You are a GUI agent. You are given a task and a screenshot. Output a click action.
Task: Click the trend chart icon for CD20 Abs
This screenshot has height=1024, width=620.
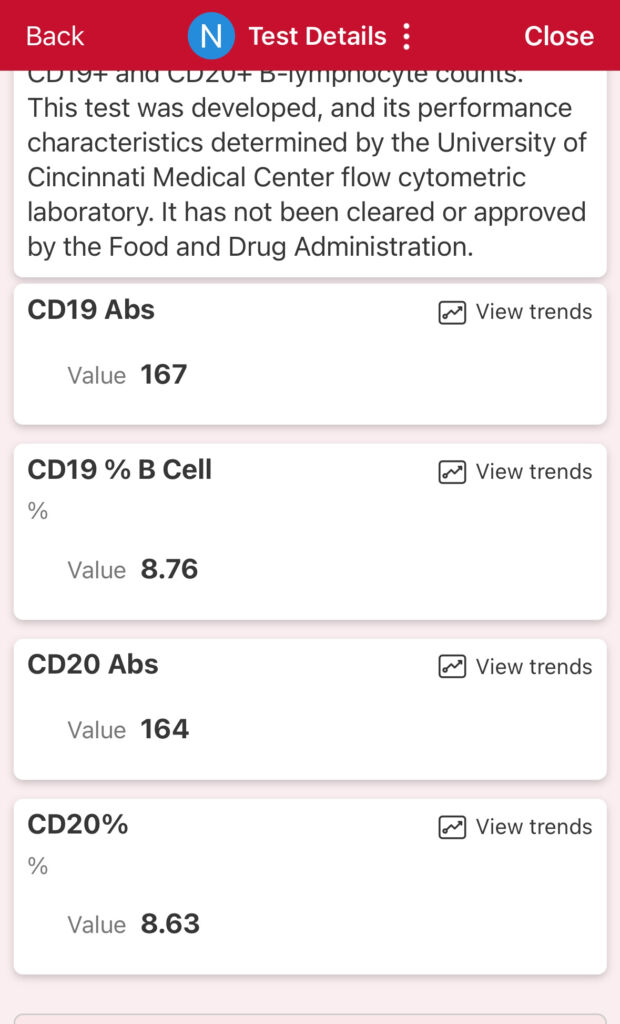(452, 667)
